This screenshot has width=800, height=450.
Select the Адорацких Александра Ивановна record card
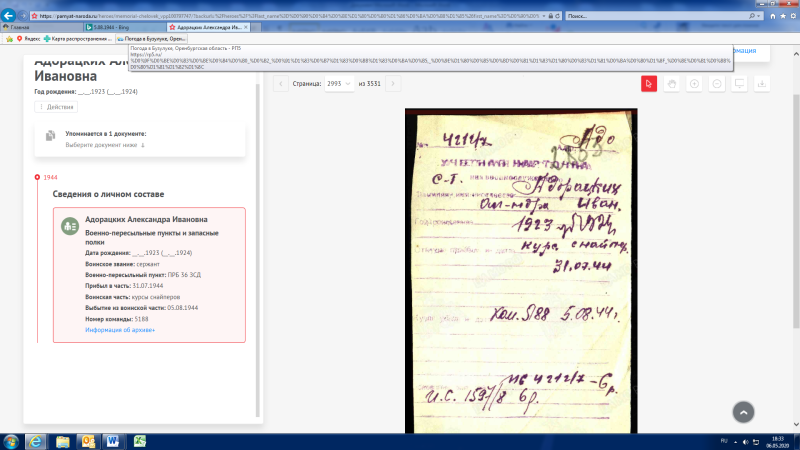[149, 275]
